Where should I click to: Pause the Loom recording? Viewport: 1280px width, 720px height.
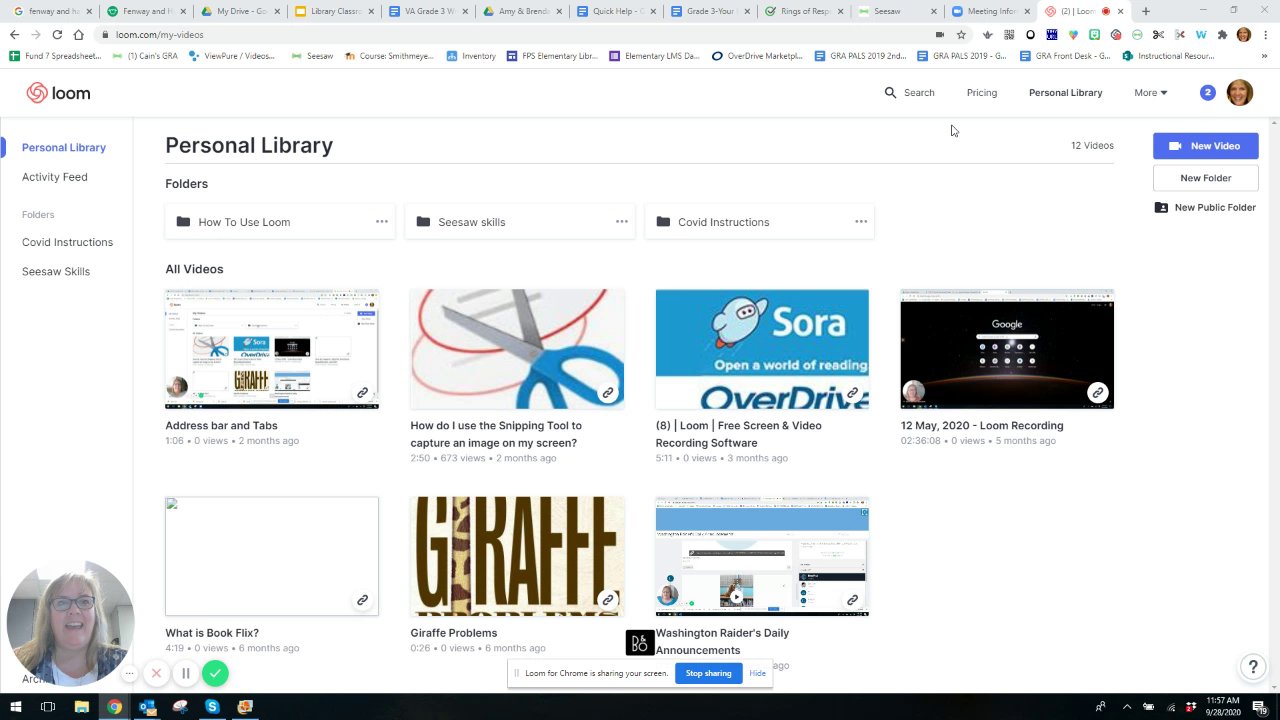(185, 674)
